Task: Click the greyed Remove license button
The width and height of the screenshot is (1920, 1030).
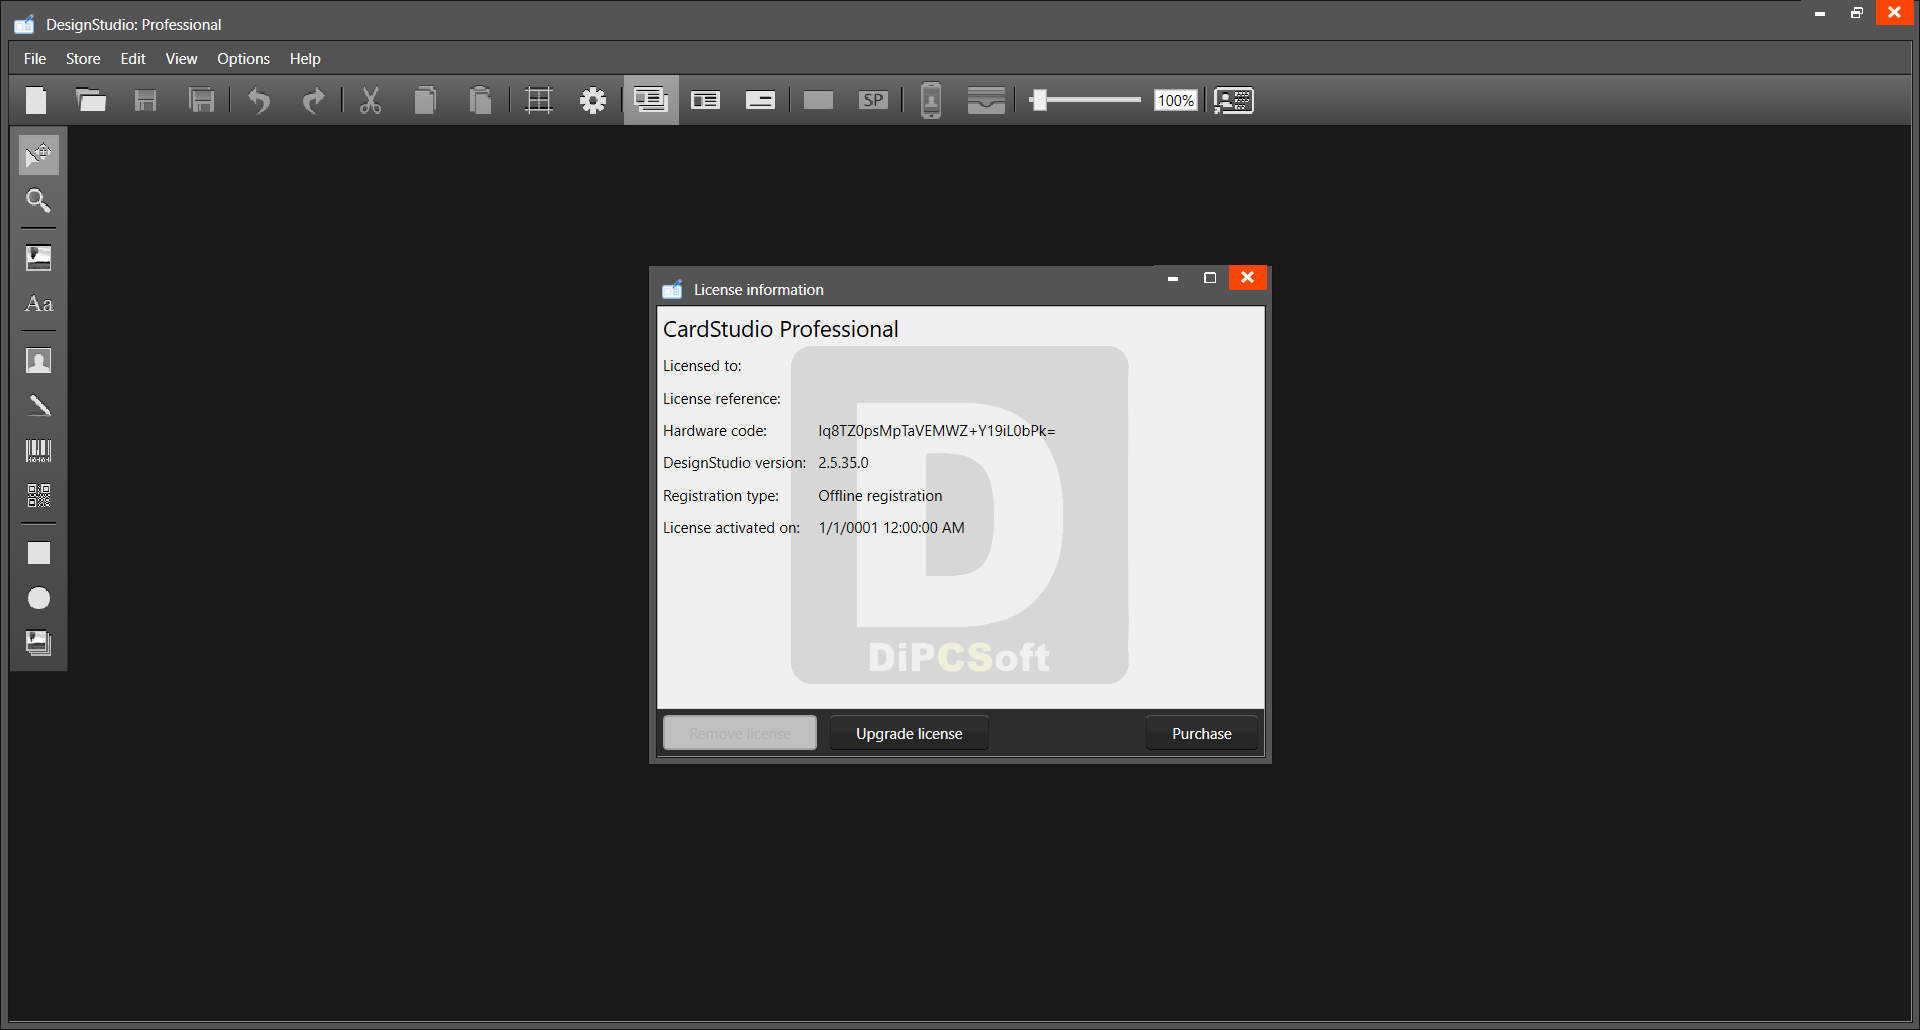Action: tap(740, 733)
